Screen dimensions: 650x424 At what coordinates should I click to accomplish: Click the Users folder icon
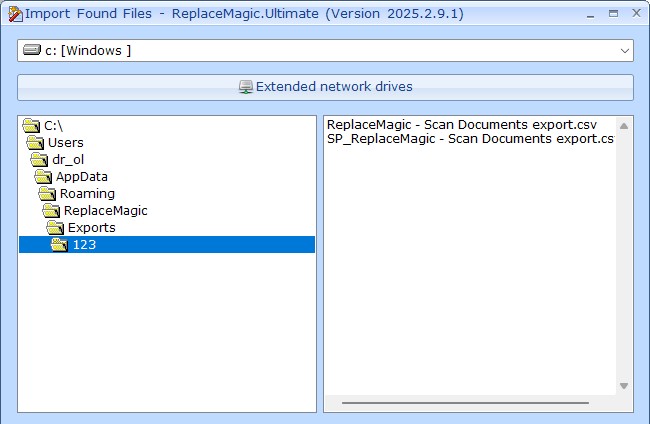click(x=35, y=143)
